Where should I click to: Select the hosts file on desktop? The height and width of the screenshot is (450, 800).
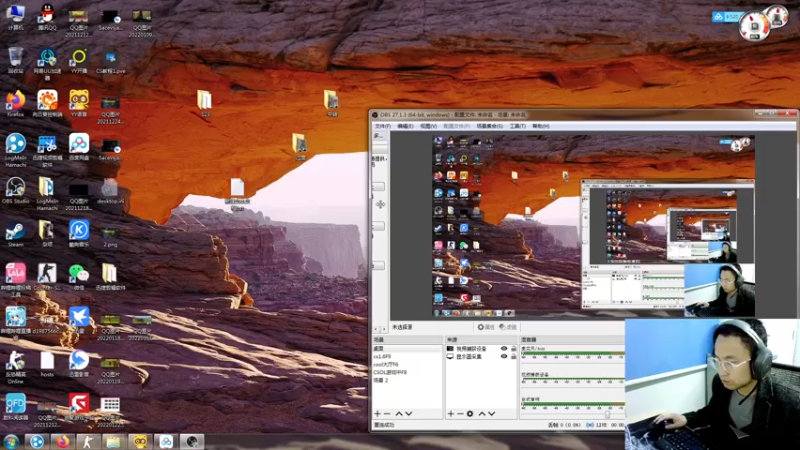[x=47, y=364]
